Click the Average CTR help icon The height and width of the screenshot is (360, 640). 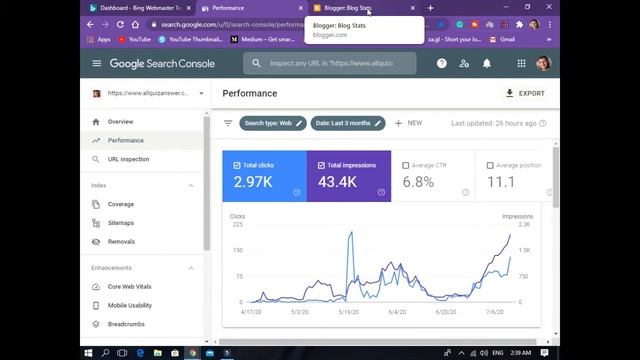coord(465,192)
